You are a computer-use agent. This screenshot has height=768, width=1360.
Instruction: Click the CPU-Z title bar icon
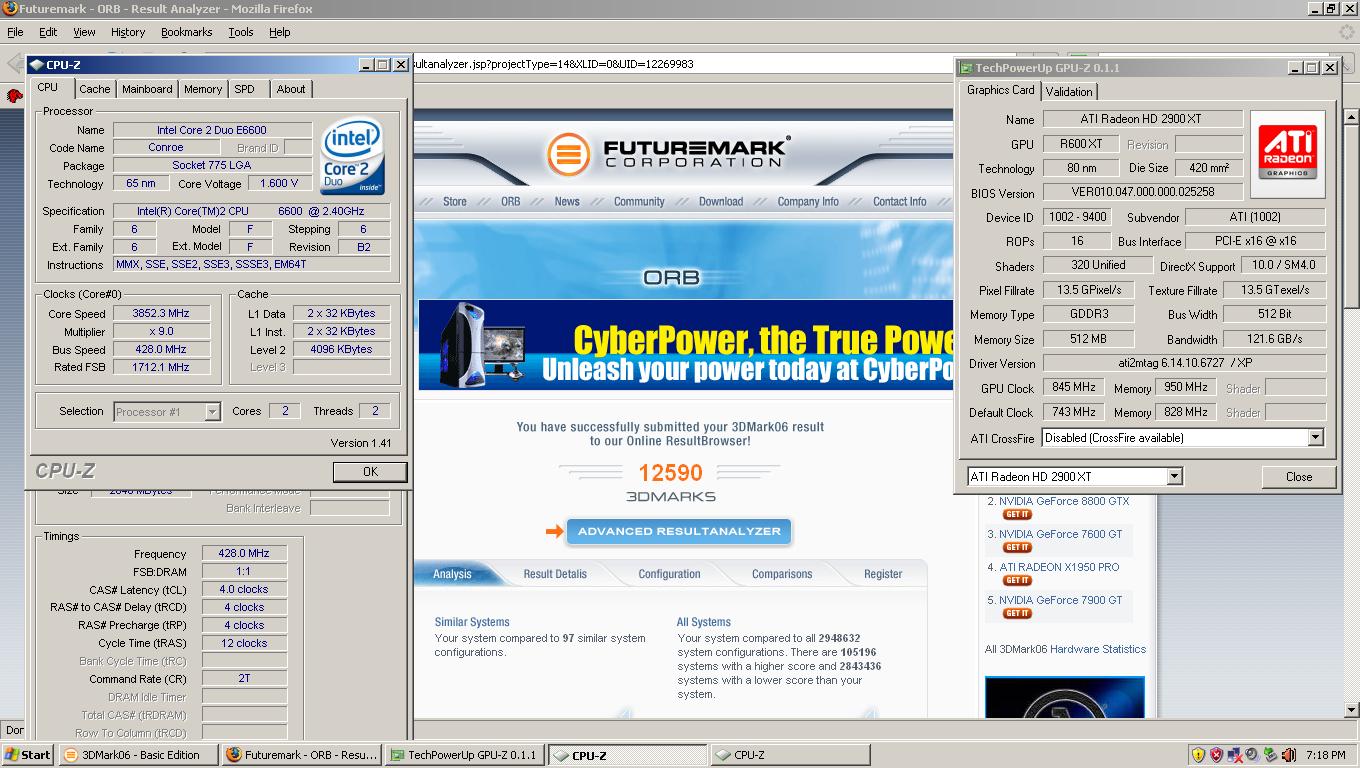point(36,65)
